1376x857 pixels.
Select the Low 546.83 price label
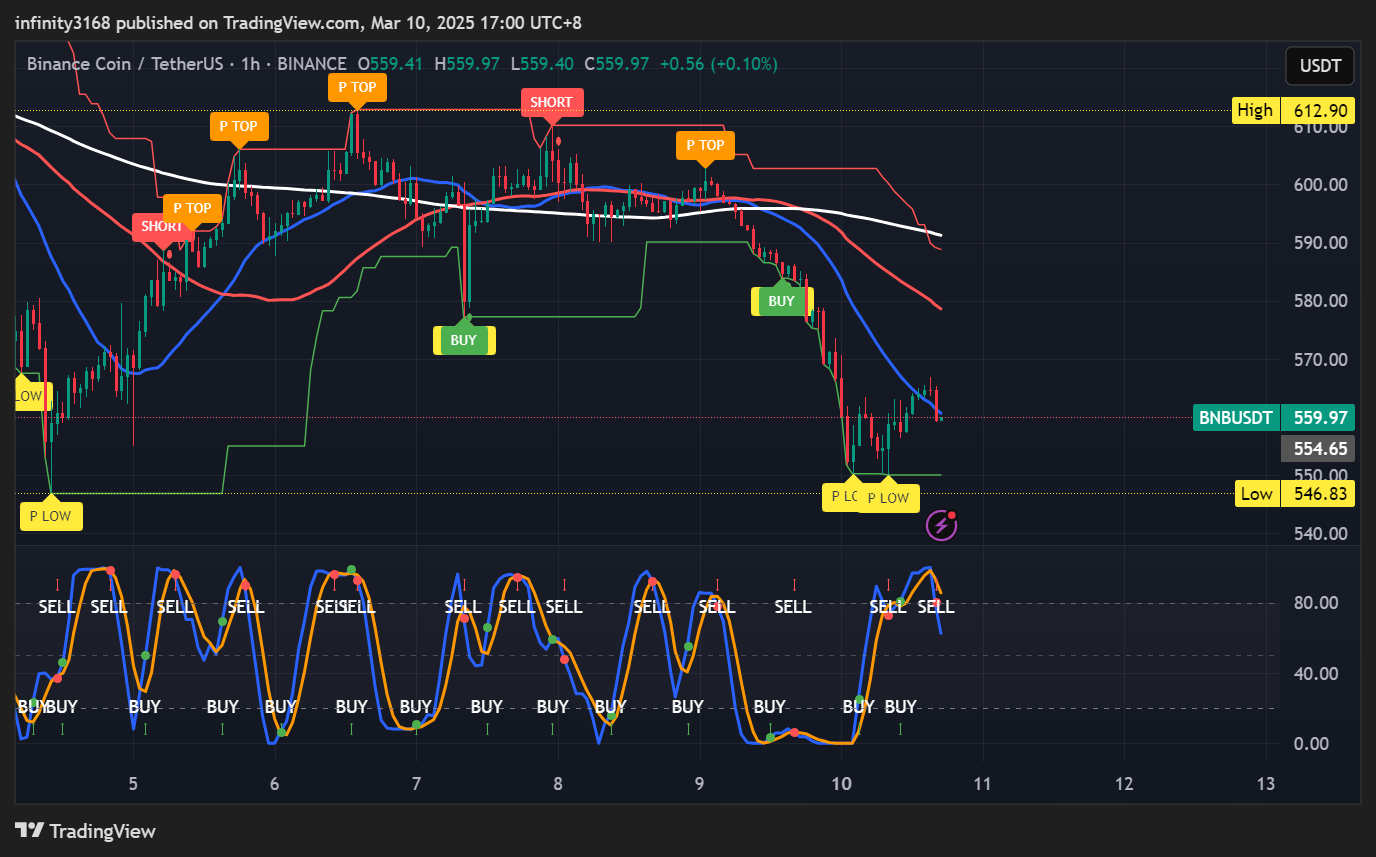tap(1294, 494)
